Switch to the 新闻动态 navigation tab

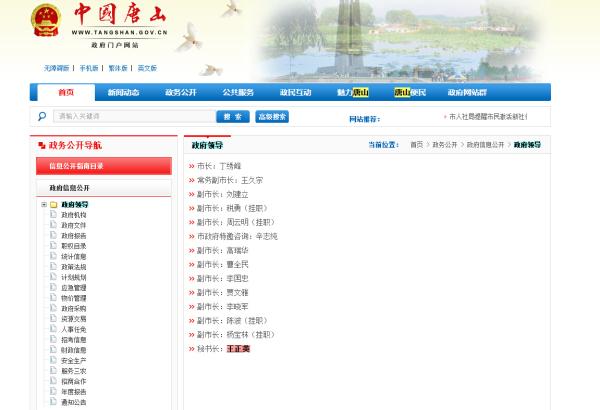123,92
